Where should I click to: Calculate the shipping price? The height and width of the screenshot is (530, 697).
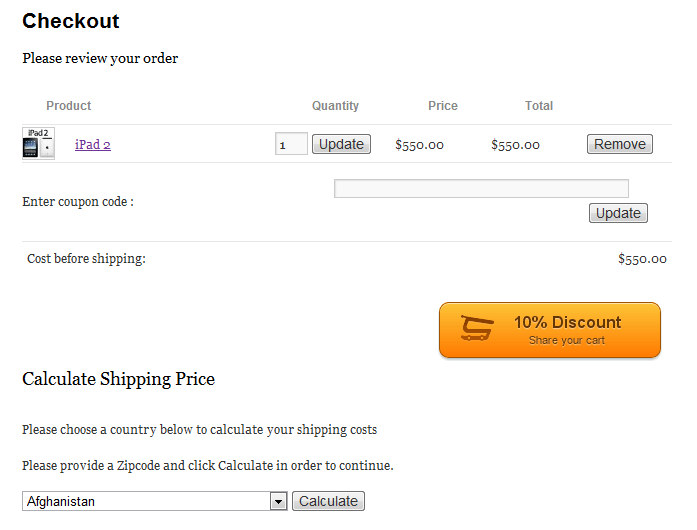point(328,501)
